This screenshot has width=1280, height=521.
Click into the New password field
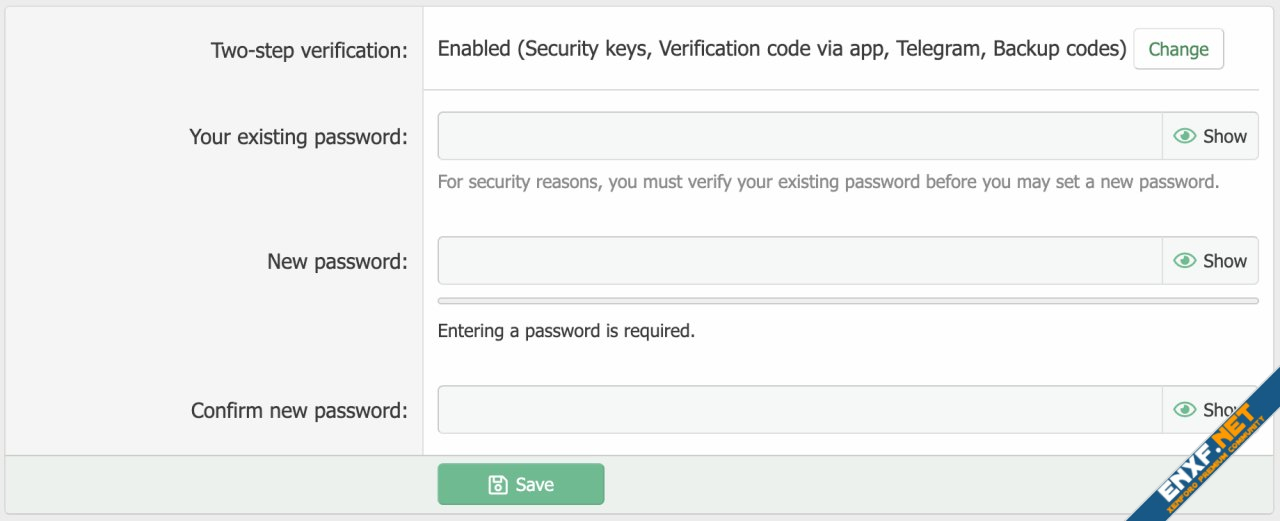pyautogui.click(x=799, y=261)
